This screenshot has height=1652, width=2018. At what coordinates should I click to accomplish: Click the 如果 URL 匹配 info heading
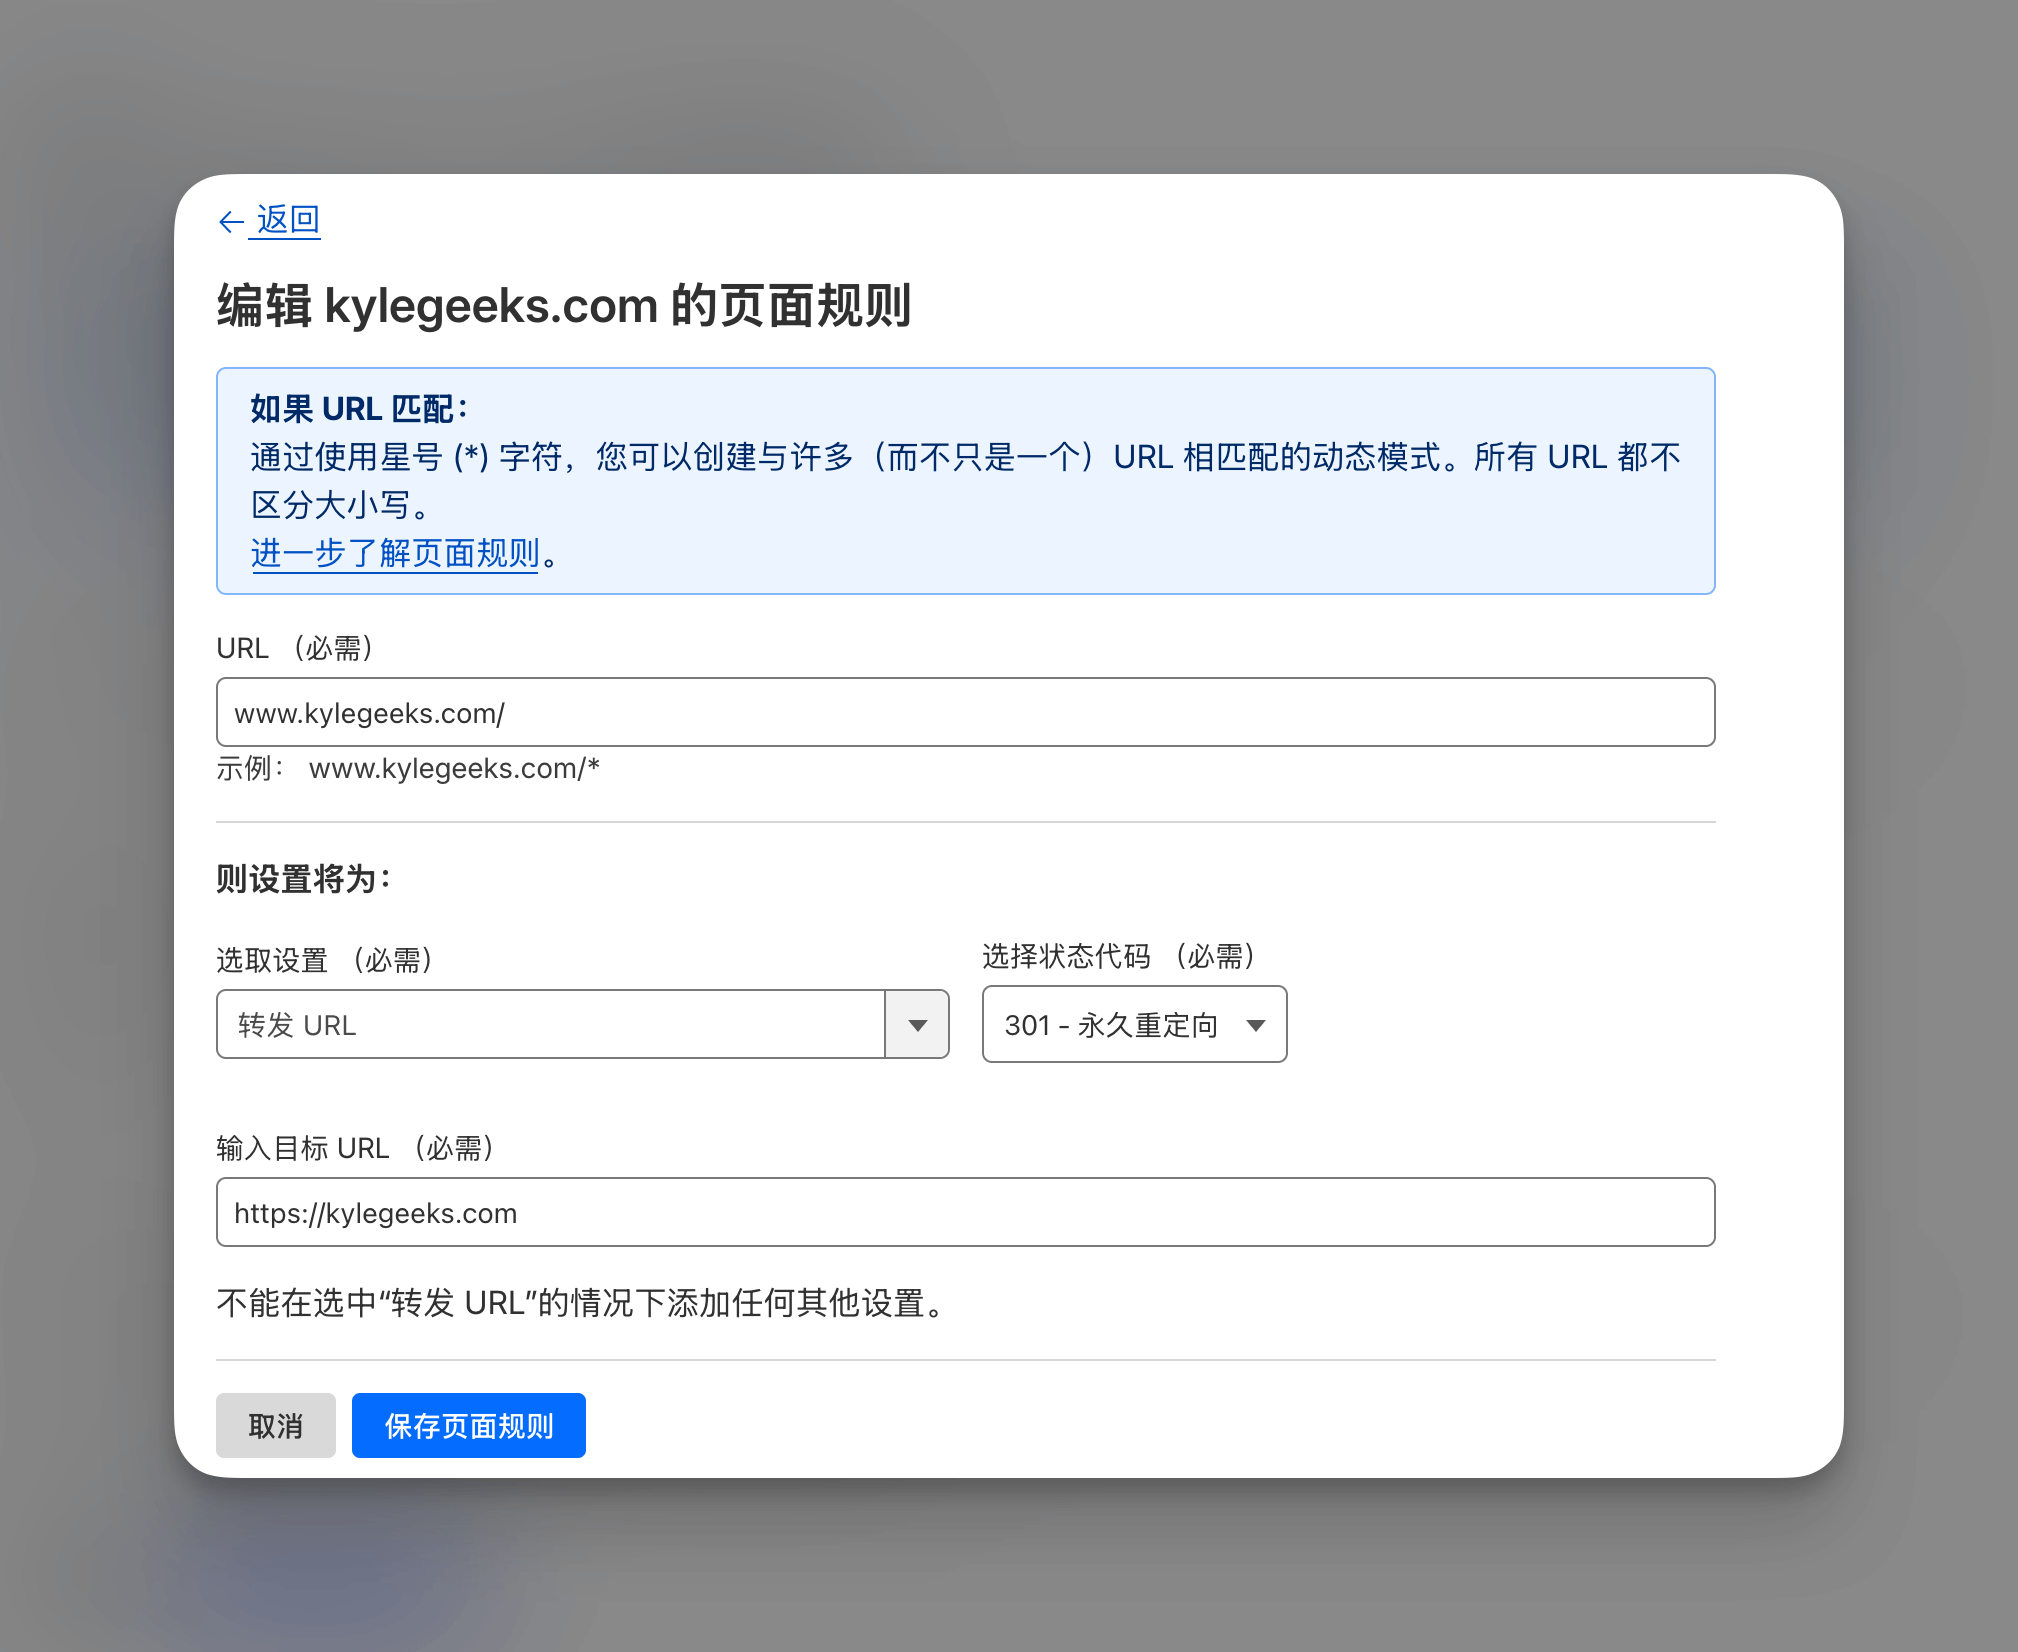pos(358,409)
